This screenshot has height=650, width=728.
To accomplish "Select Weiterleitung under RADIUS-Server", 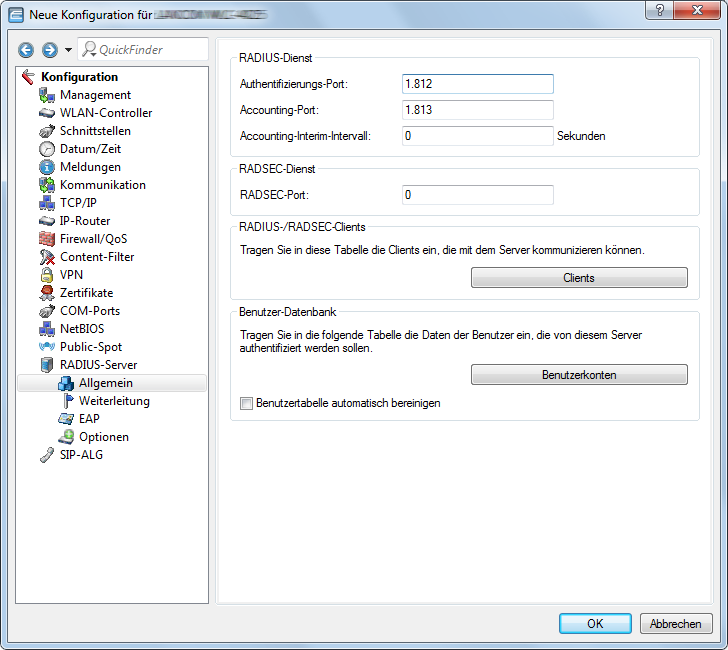I will click(x=114, y=401).
